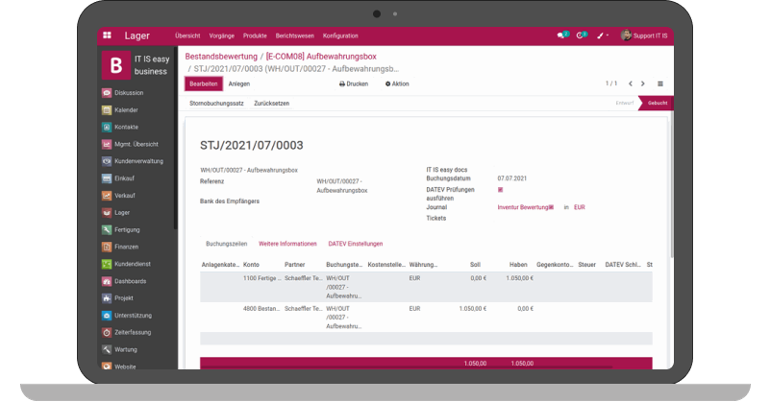Open the apps grid menu icon
Screen dimensions: 770x402
pos(107,35)
